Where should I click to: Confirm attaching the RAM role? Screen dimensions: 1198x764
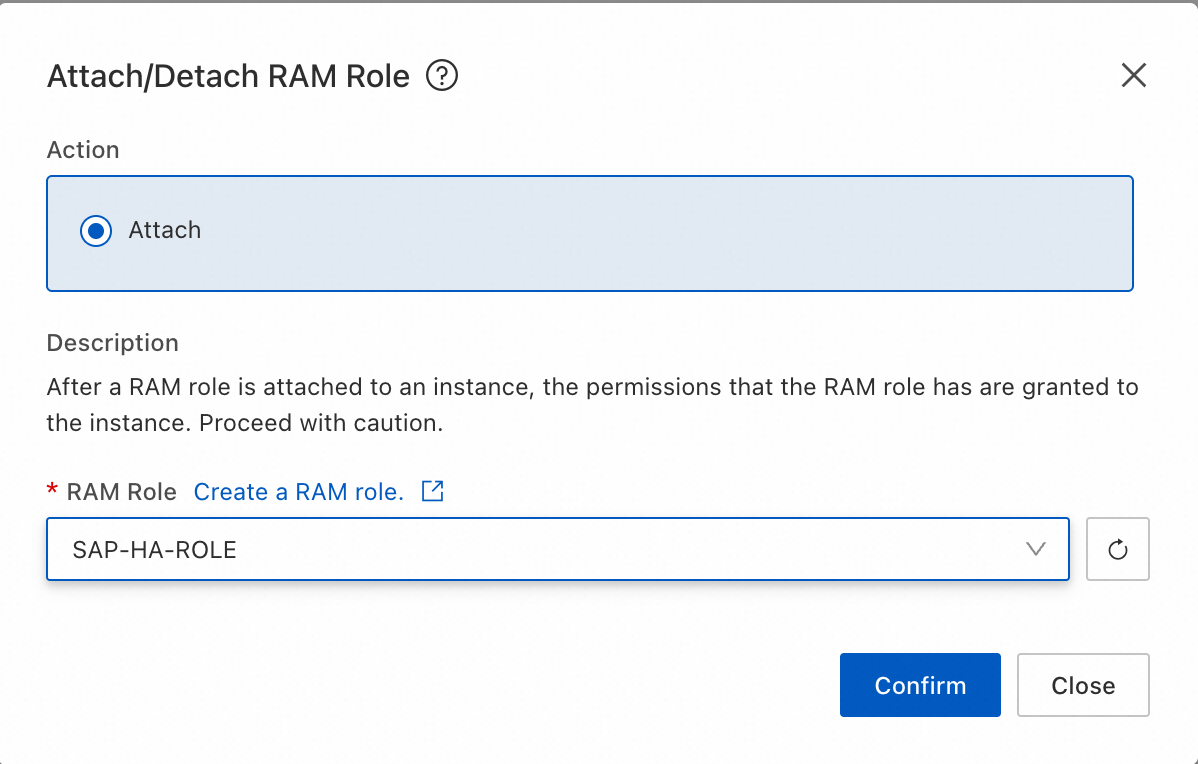(920, 685)
